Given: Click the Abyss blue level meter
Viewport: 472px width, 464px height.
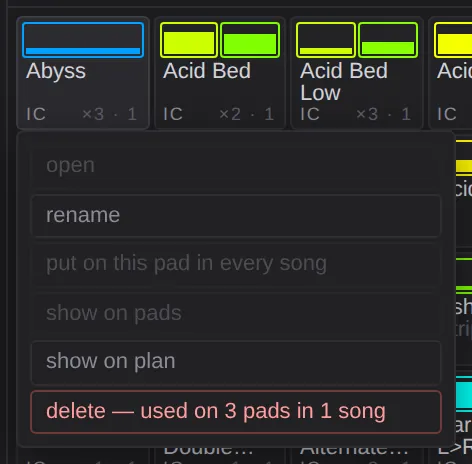Looking at the screenshot, I should 83,40.
